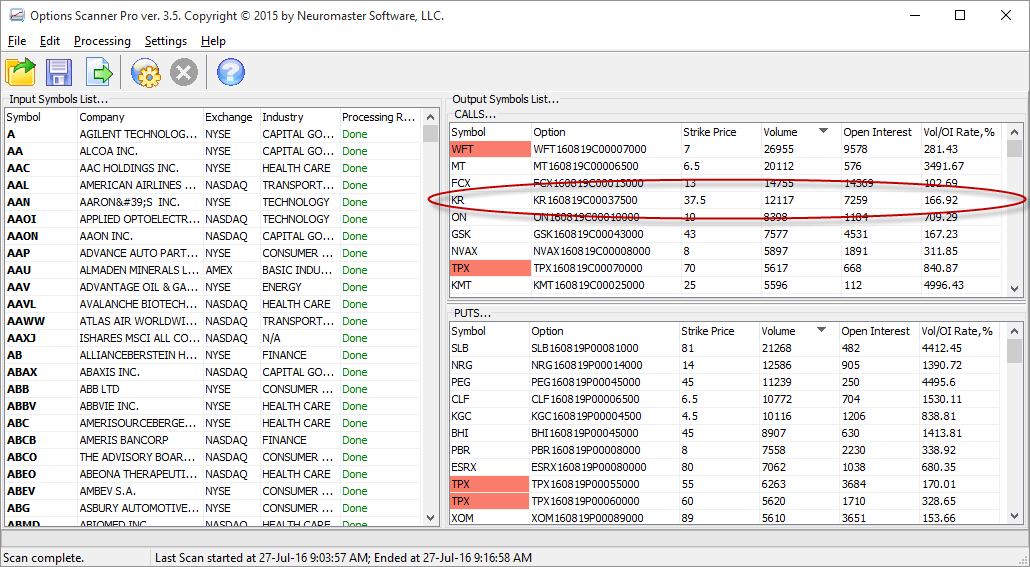
Task: Select TPX put with strike 55
Action: tap(727, 484)
